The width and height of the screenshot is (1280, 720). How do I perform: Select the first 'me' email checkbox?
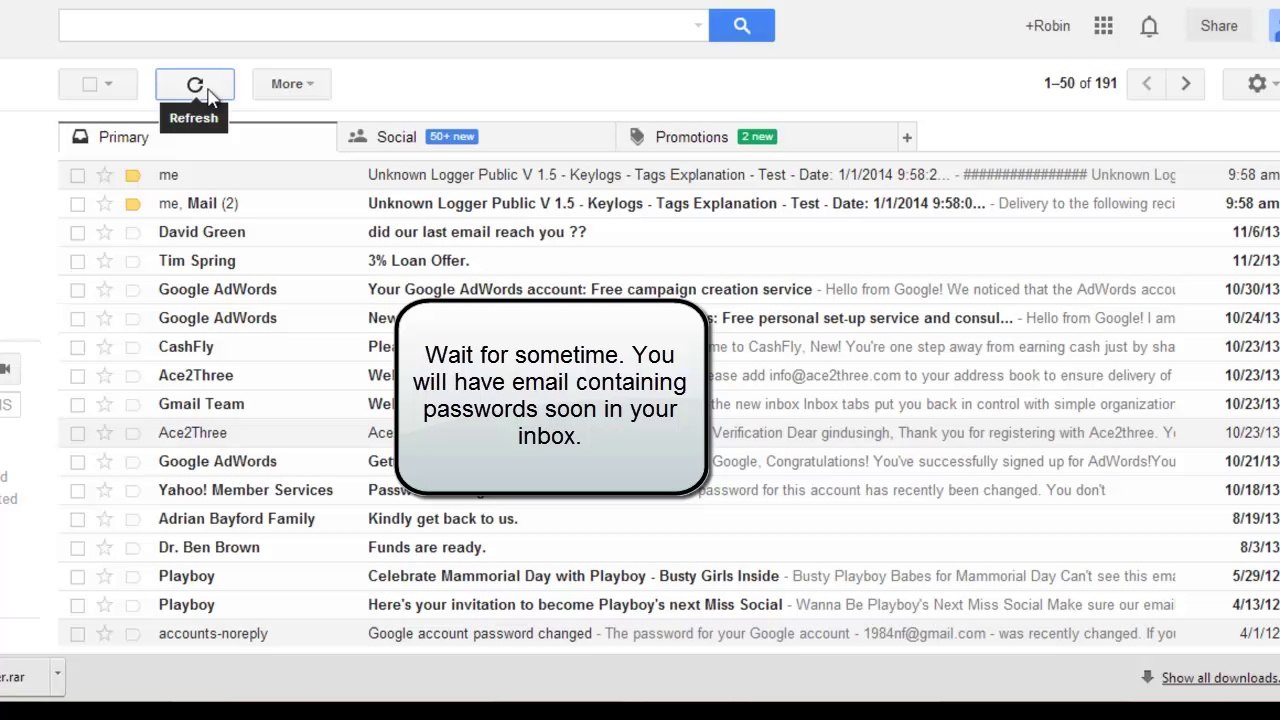(x=78, y=175)
